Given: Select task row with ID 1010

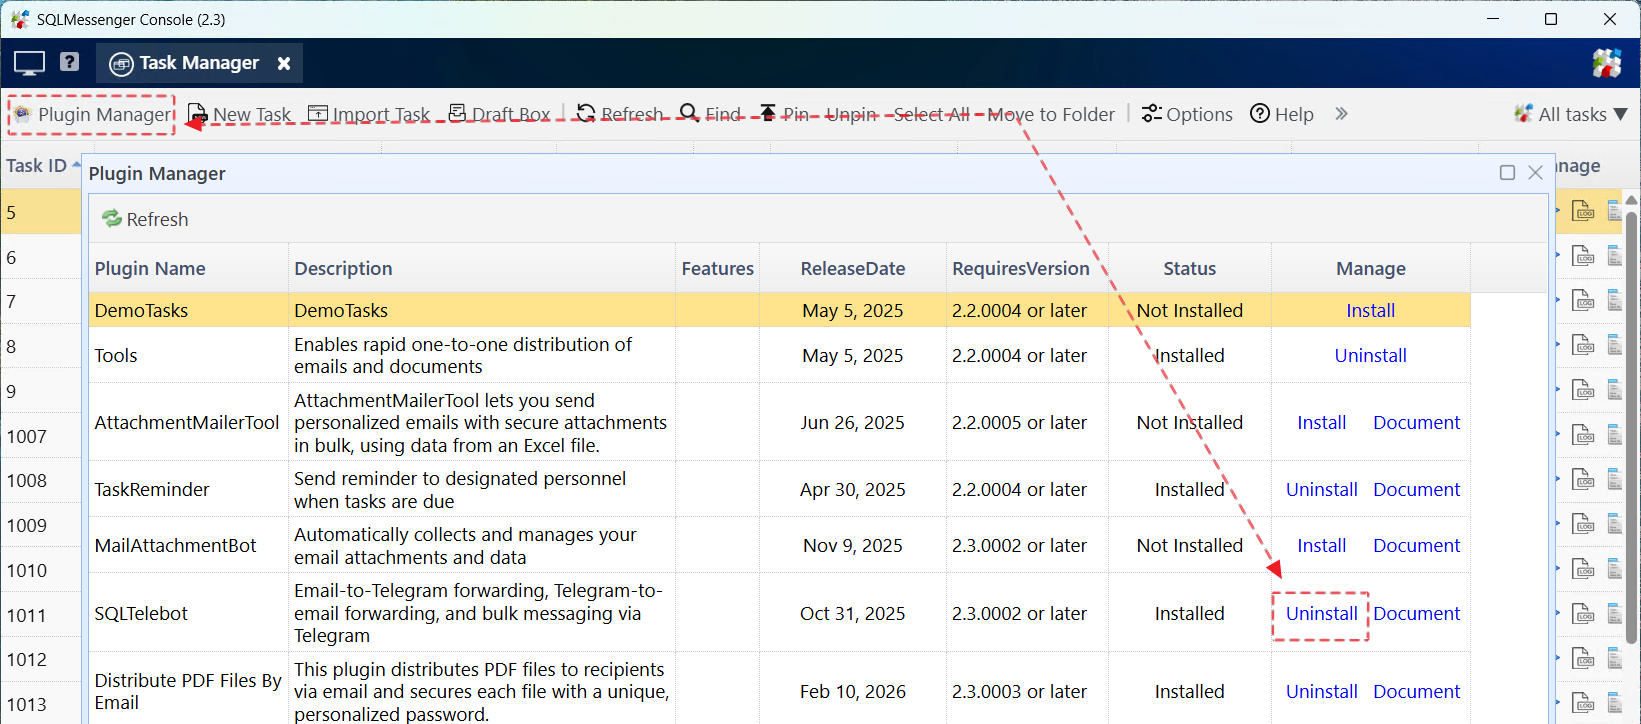Looking at the screenshot, I should 41,570.
